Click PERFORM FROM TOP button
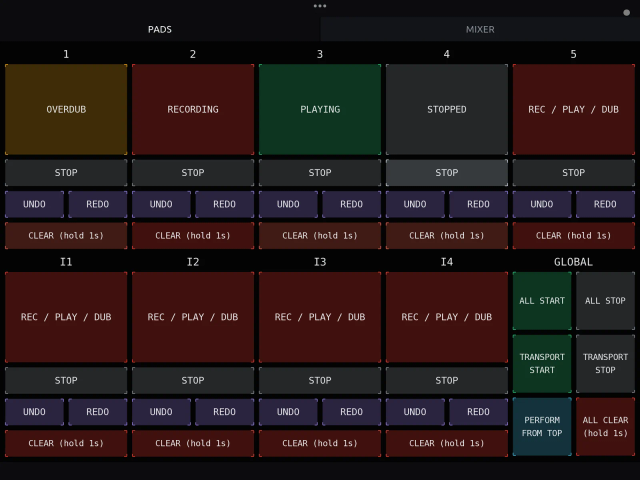 pos(542,427)
